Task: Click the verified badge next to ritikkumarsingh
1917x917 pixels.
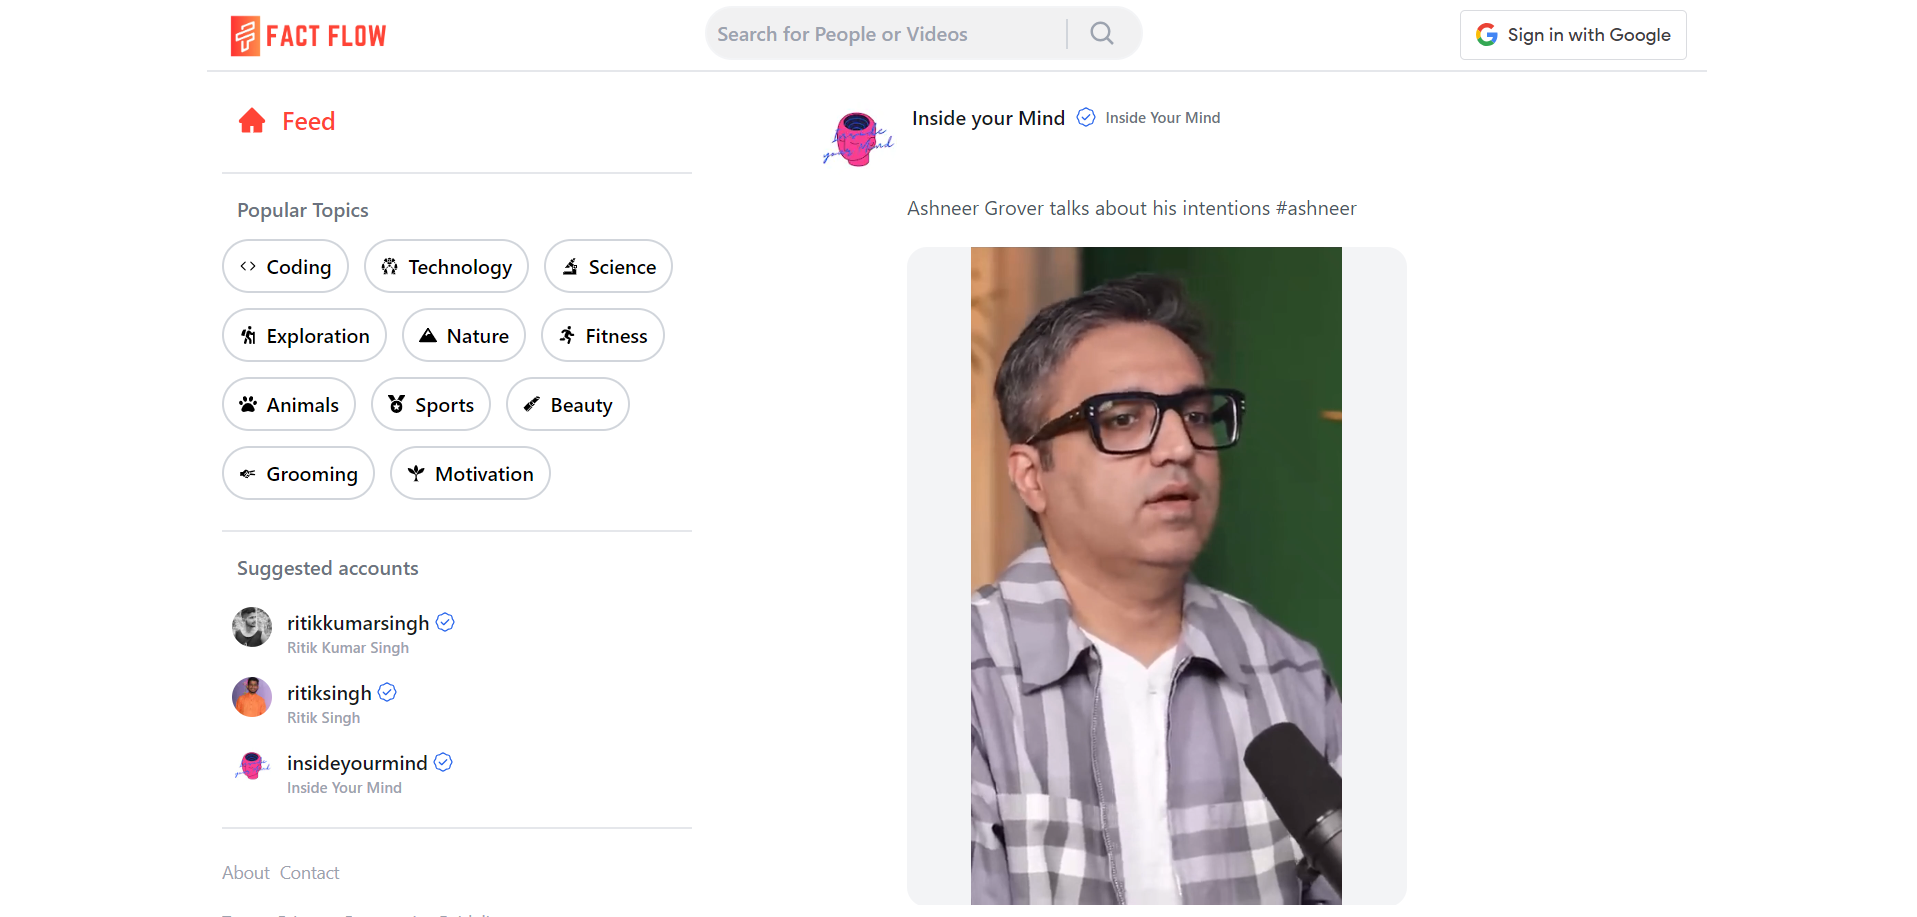Action: [444, 621]
